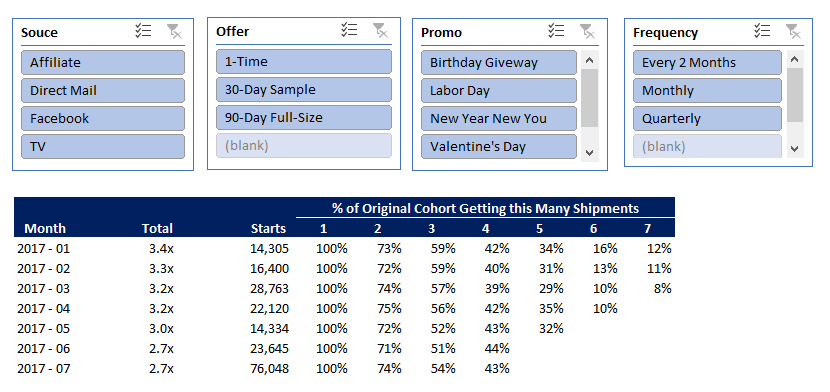Toggle the 30-Day Sample offer filter
Image resolution: width=830 pixels, height=392 pixels.
click(x=304, y=89)
